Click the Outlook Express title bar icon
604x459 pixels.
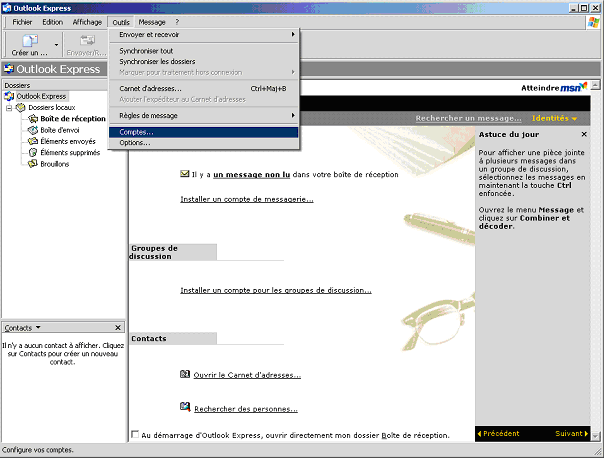(7, 8)
